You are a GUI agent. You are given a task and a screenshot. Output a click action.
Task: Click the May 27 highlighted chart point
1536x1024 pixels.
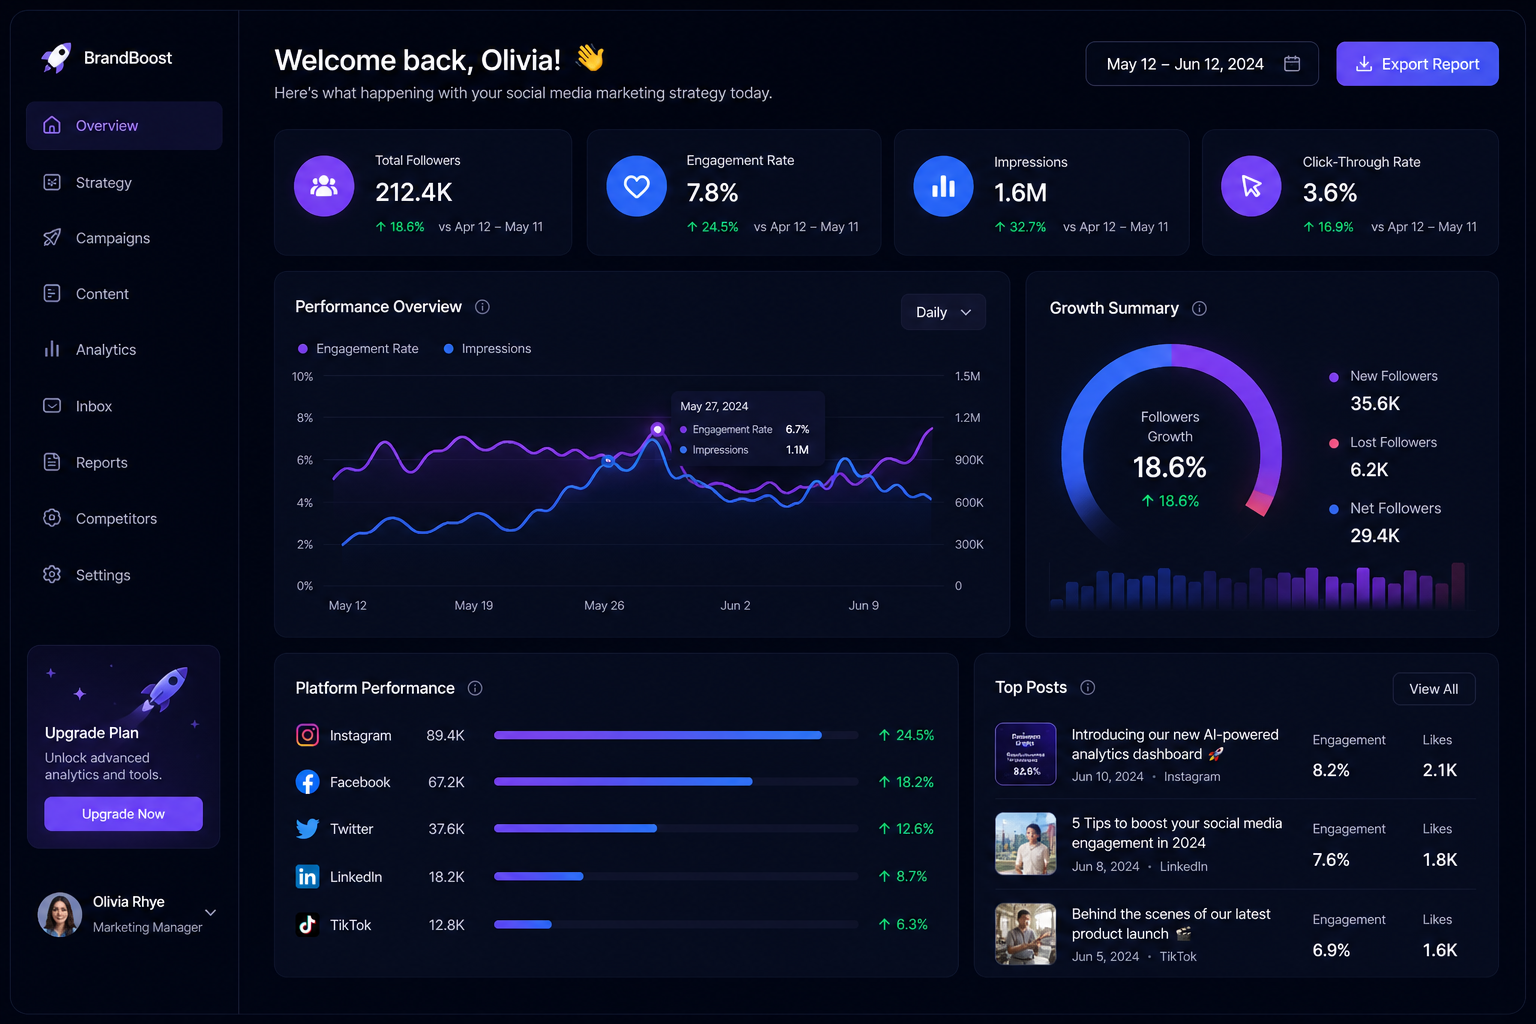click(657, 429)
